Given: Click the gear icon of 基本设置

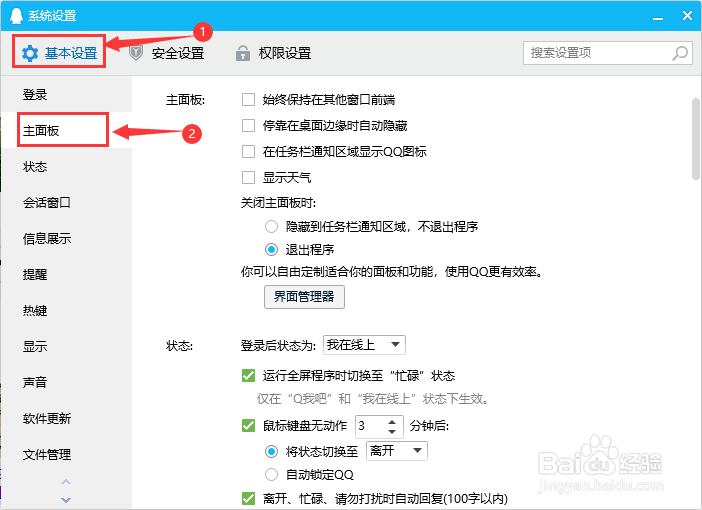Looking at the screenshot, I should pos(30,53).
